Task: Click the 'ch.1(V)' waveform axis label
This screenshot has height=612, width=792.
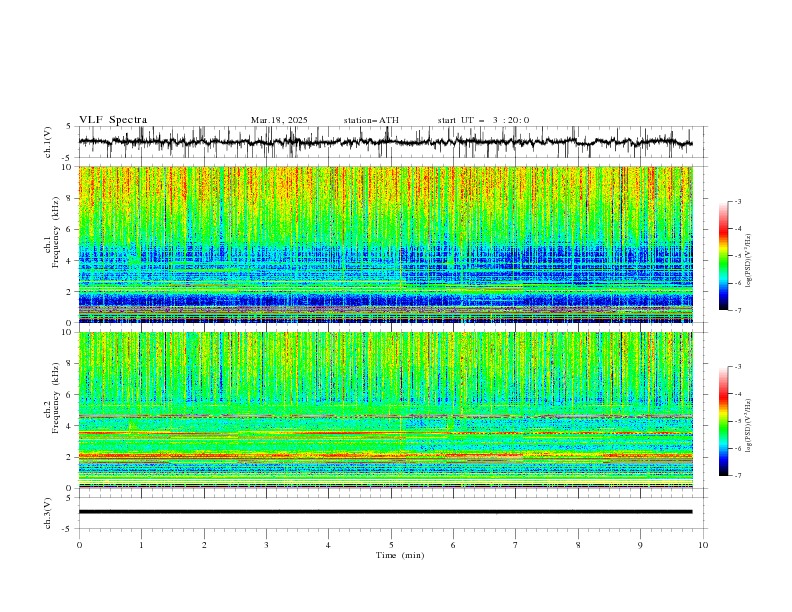Action: tap(48, 142)
